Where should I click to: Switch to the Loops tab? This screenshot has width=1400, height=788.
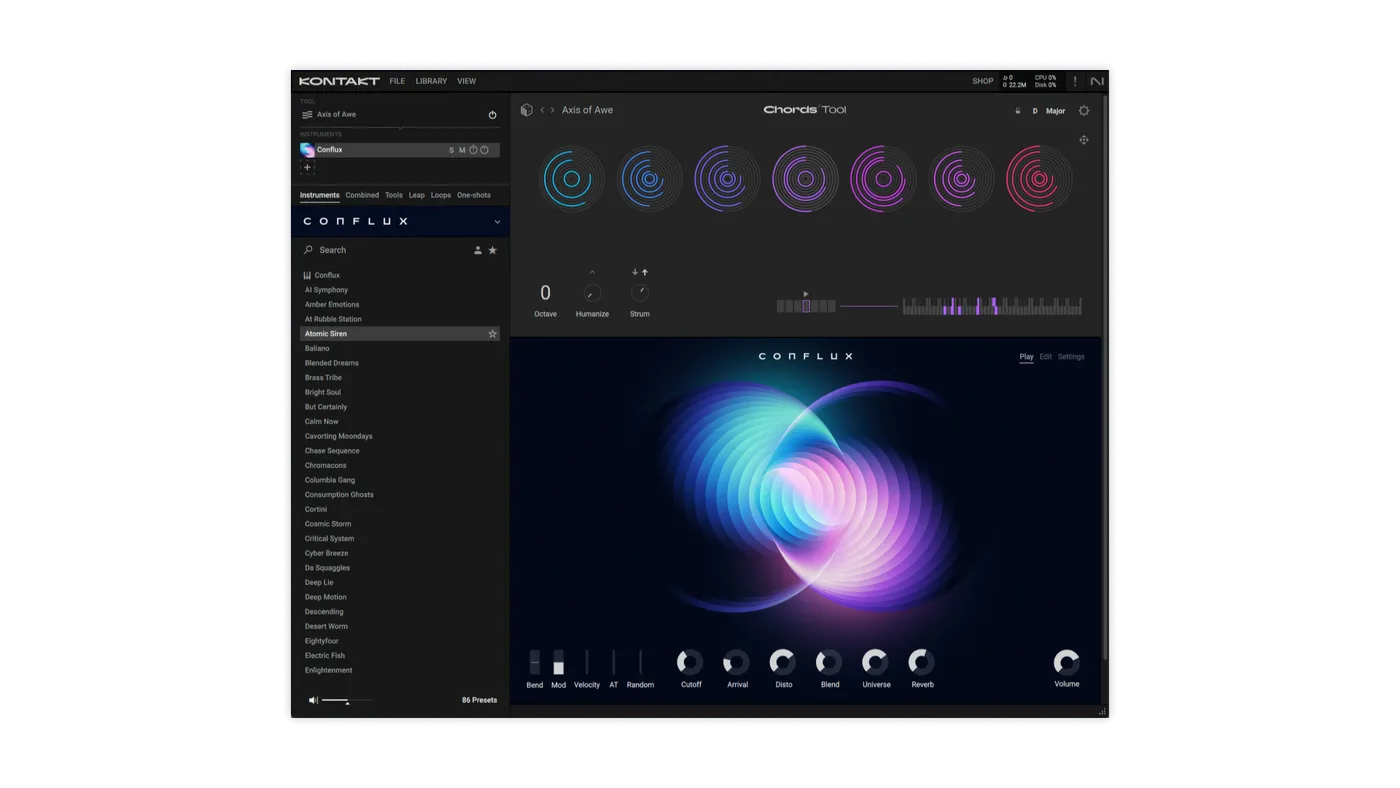pyautogui.click(x=441, y=195)
